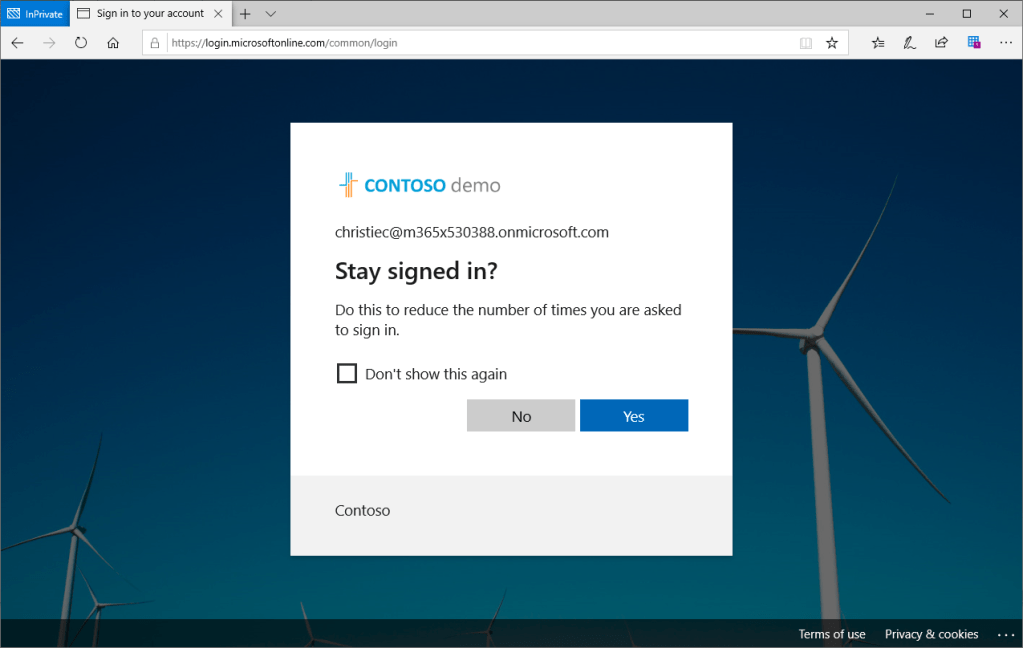1023x648 pixels.
Task: Open the browser home page
Action: 113,43
